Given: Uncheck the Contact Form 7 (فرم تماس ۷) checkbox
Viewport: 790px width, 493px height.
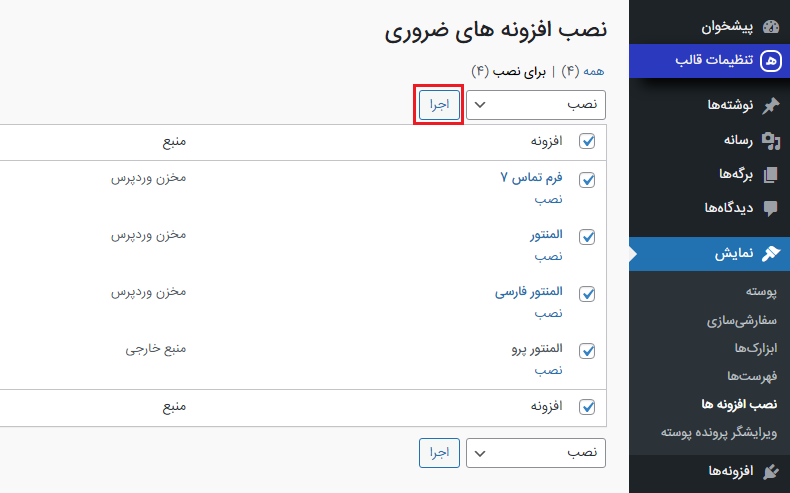Looking at the screenshot, I should coord(588,180).
